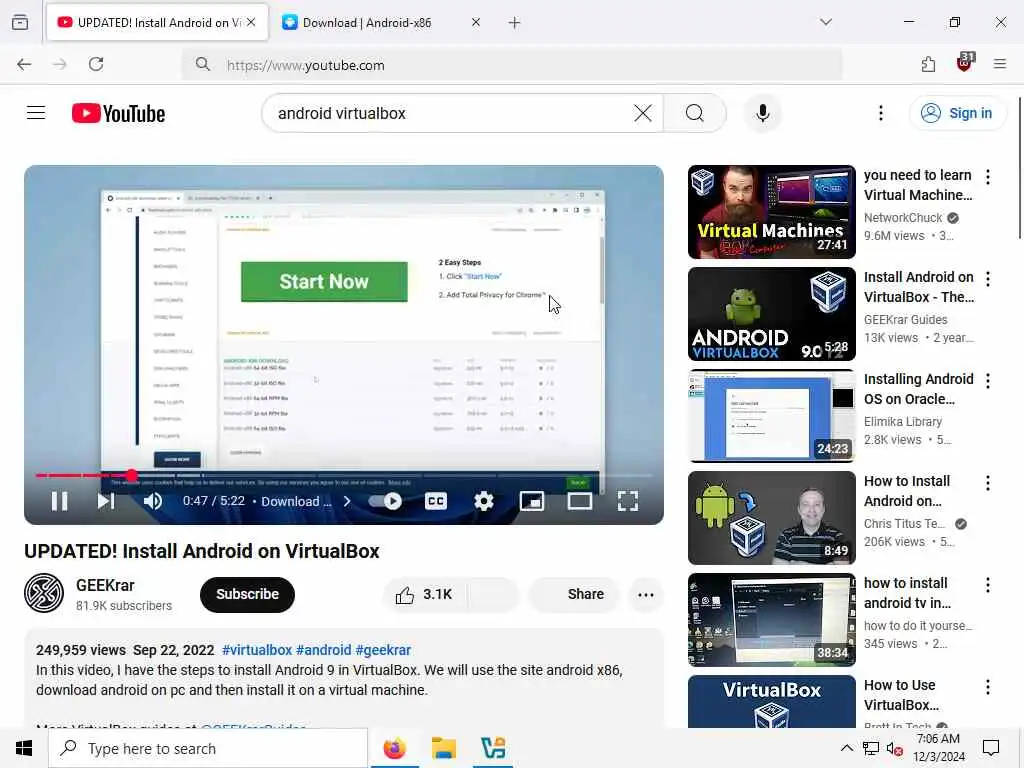Screen dimensions: 1024x768
Task: Open more actions under the video
Action: 646,594
